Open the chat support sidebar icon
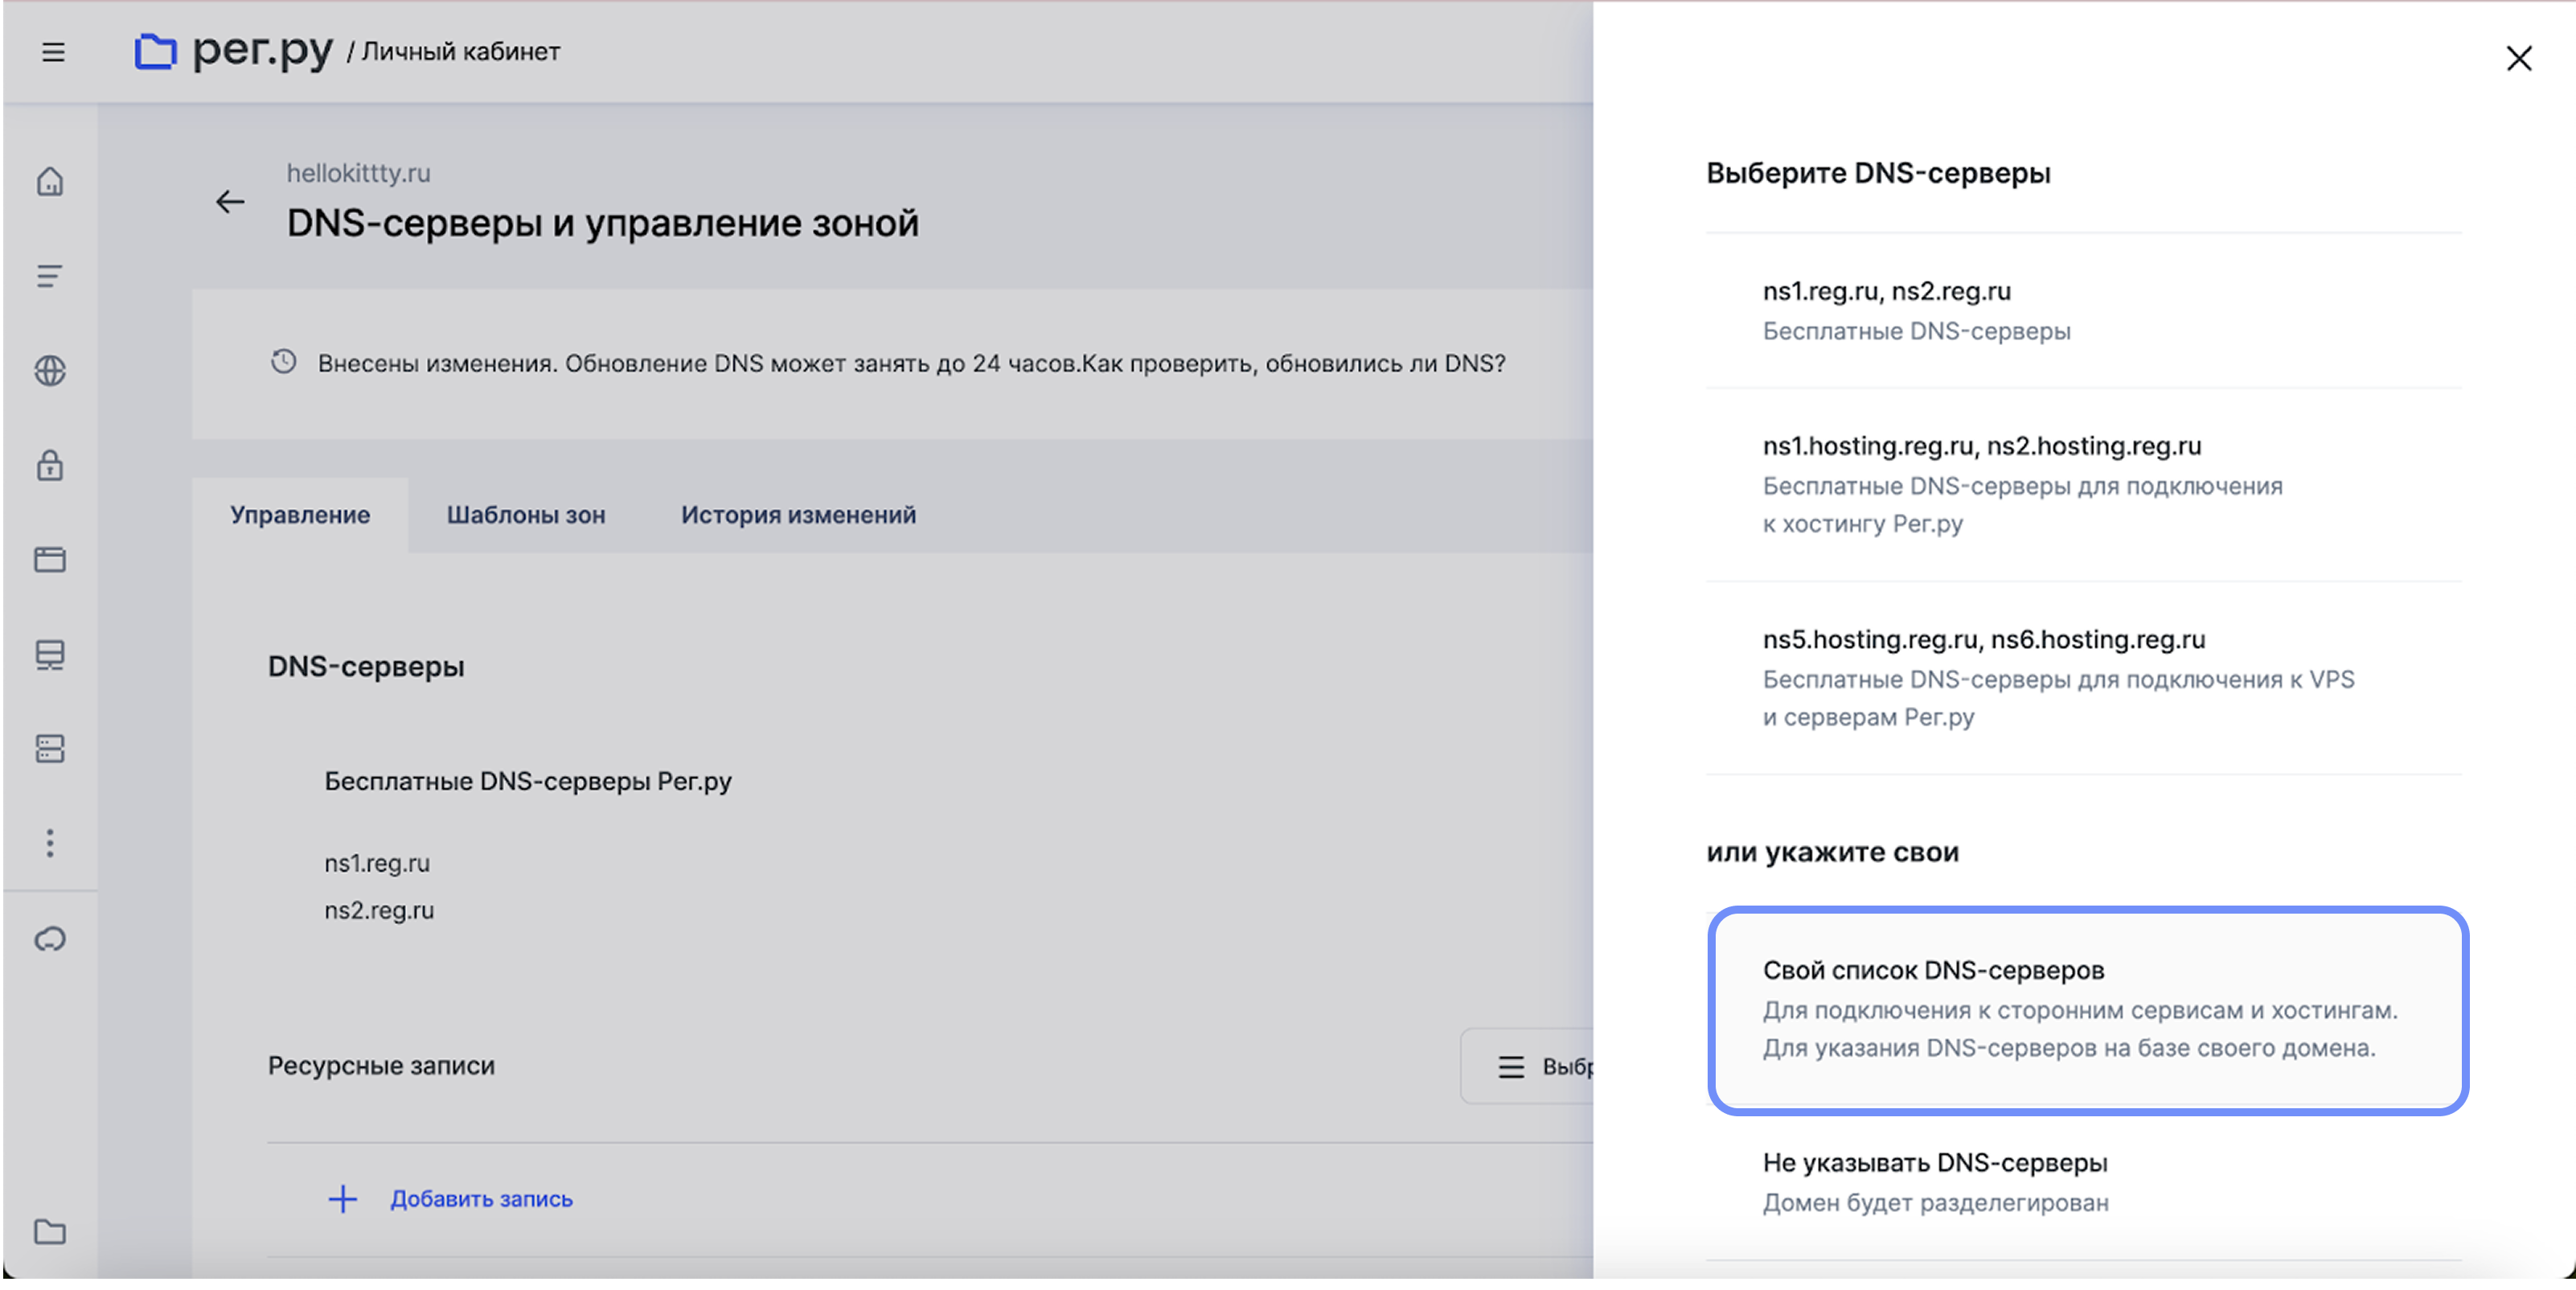Viewport: 2576px width, 1290px height. pyautogui.click(x=50, y=939)
